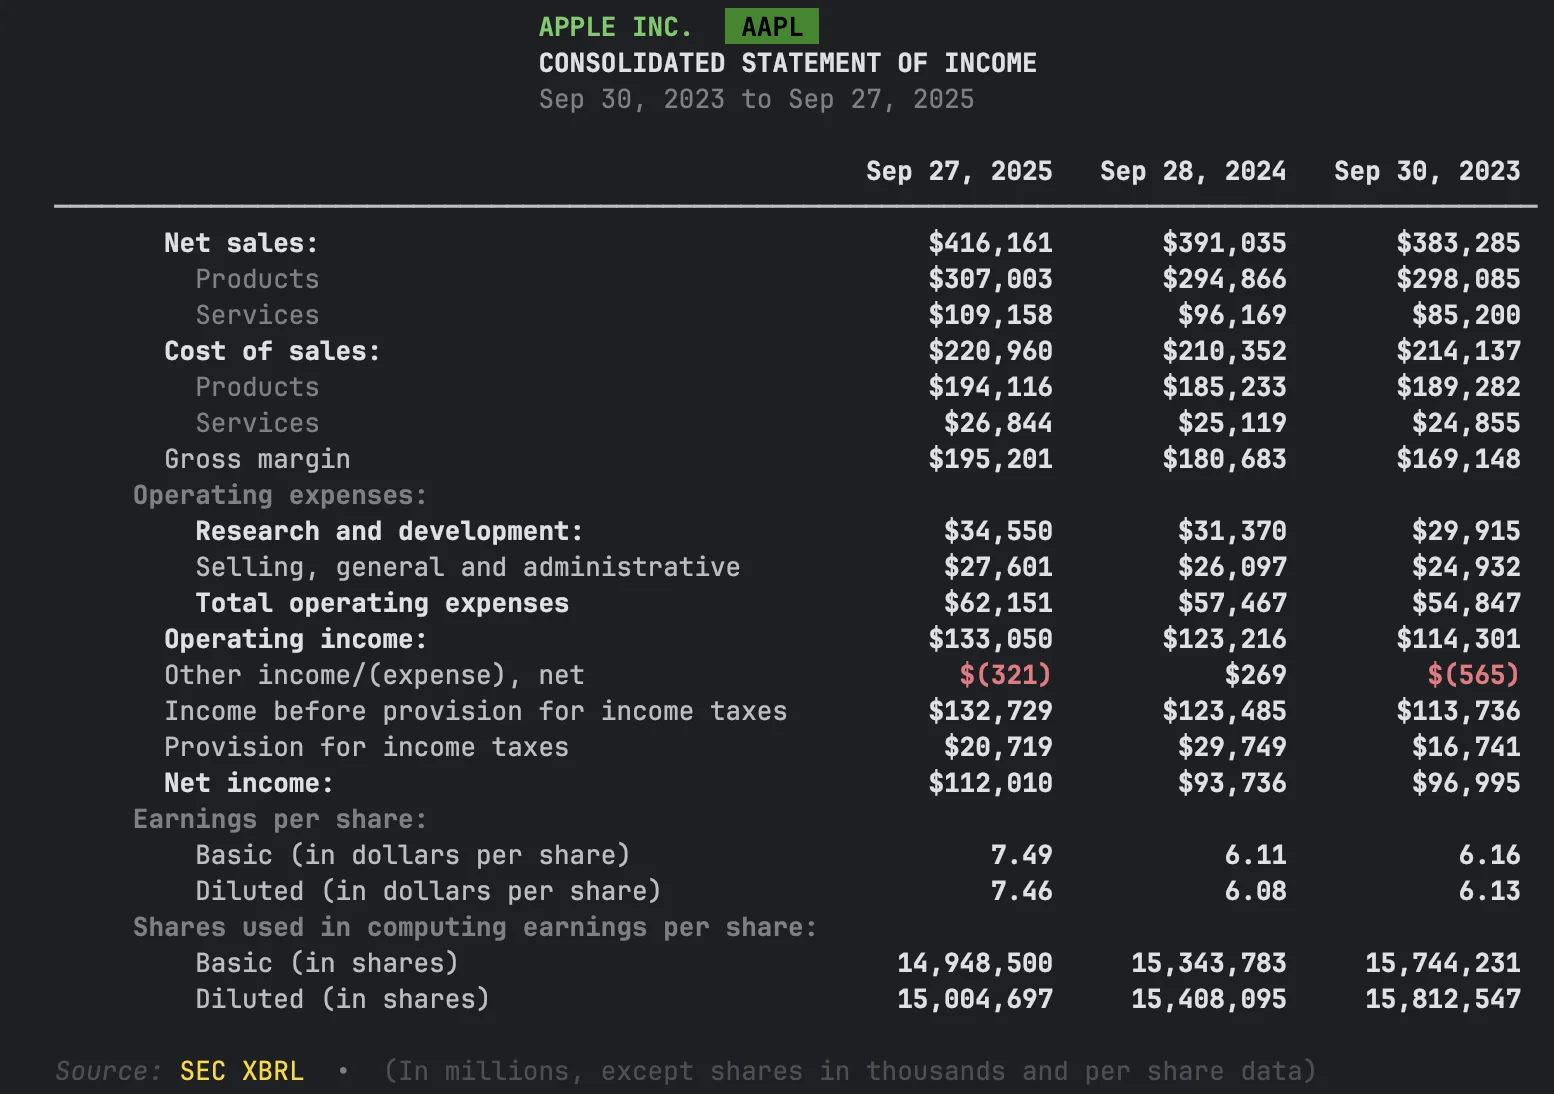This screenshot has width=1554, height=1094.
Task: Click products cost value $185,233
Action: [1224, 387]
